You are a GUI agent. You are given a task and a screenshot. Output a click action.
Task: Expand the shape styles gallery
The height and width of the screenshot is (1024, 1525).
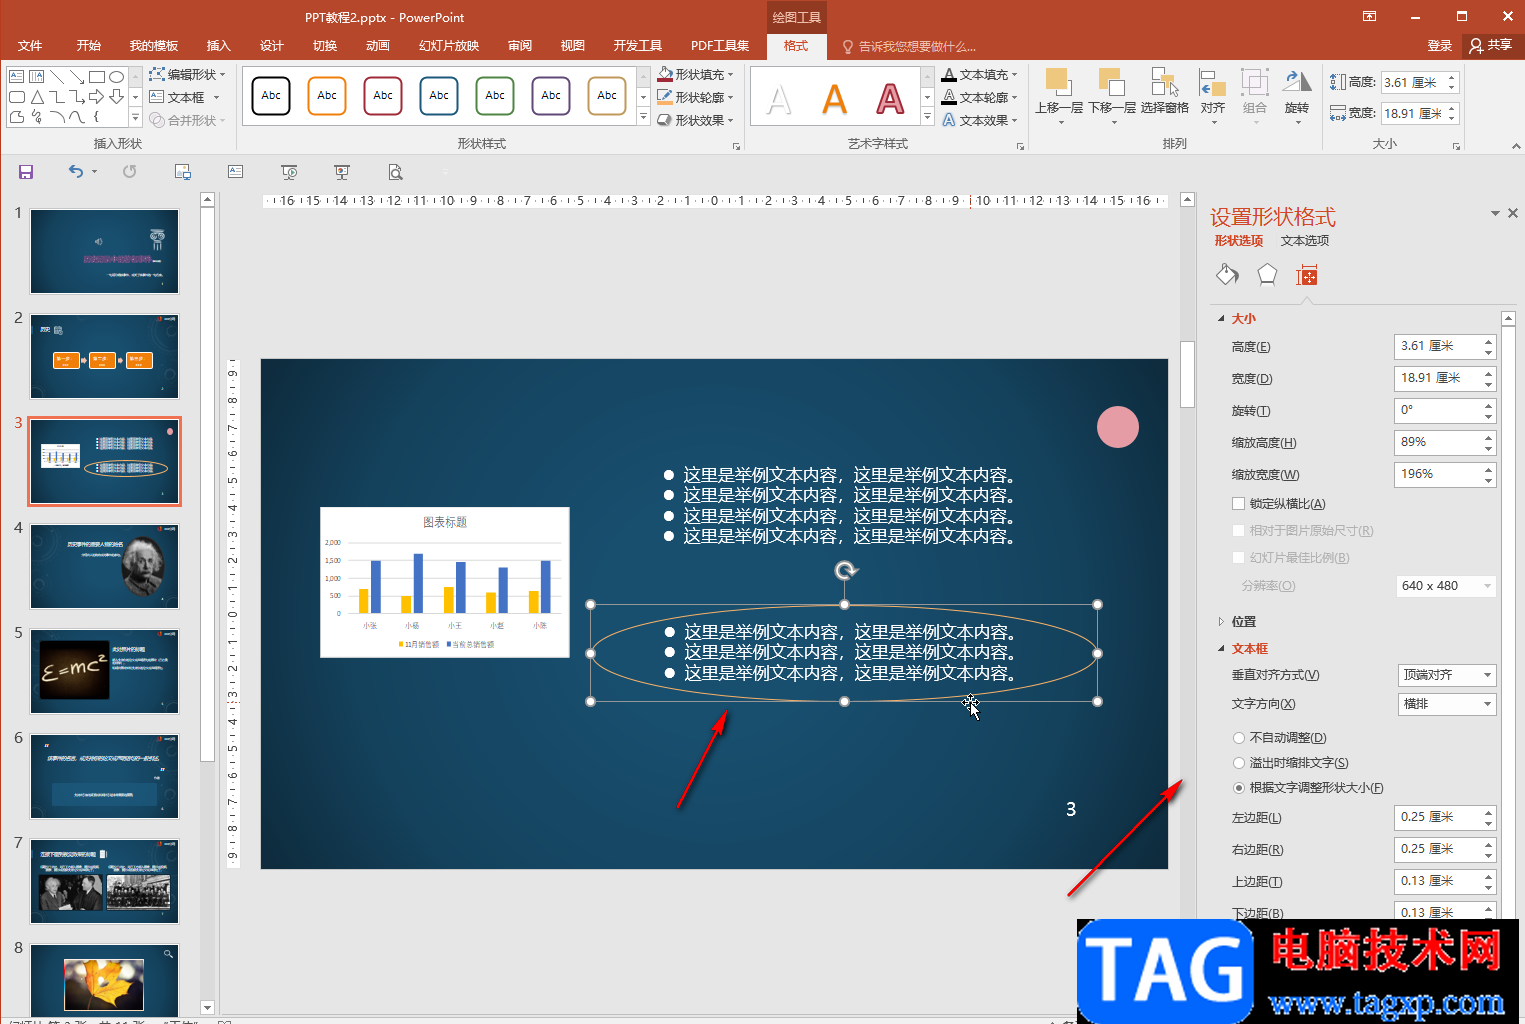[643, 118]
